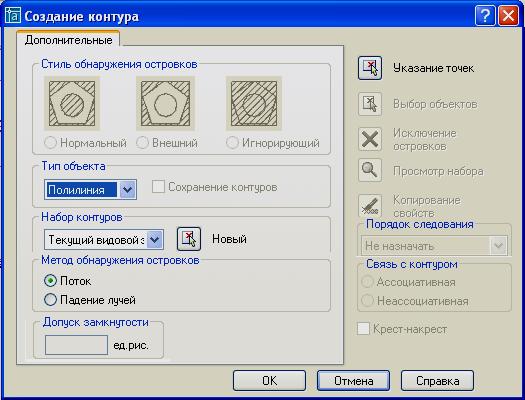The height and width of the screenshot is (400, 525).
Task: Click the Исключение островков X icon
Action: [x=370, y=139]
